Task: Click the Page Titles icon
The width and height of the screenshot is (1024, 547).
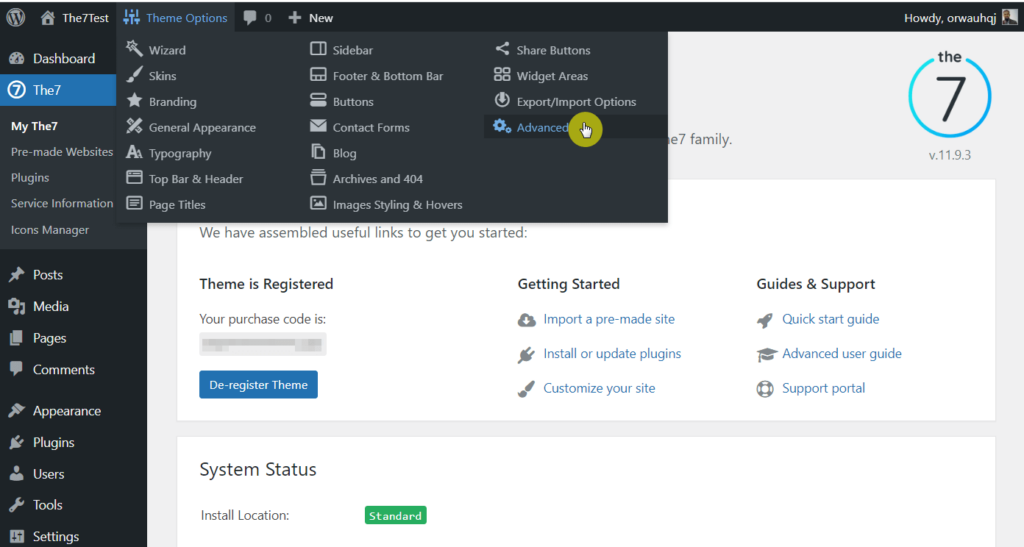Action: (134, 203)
